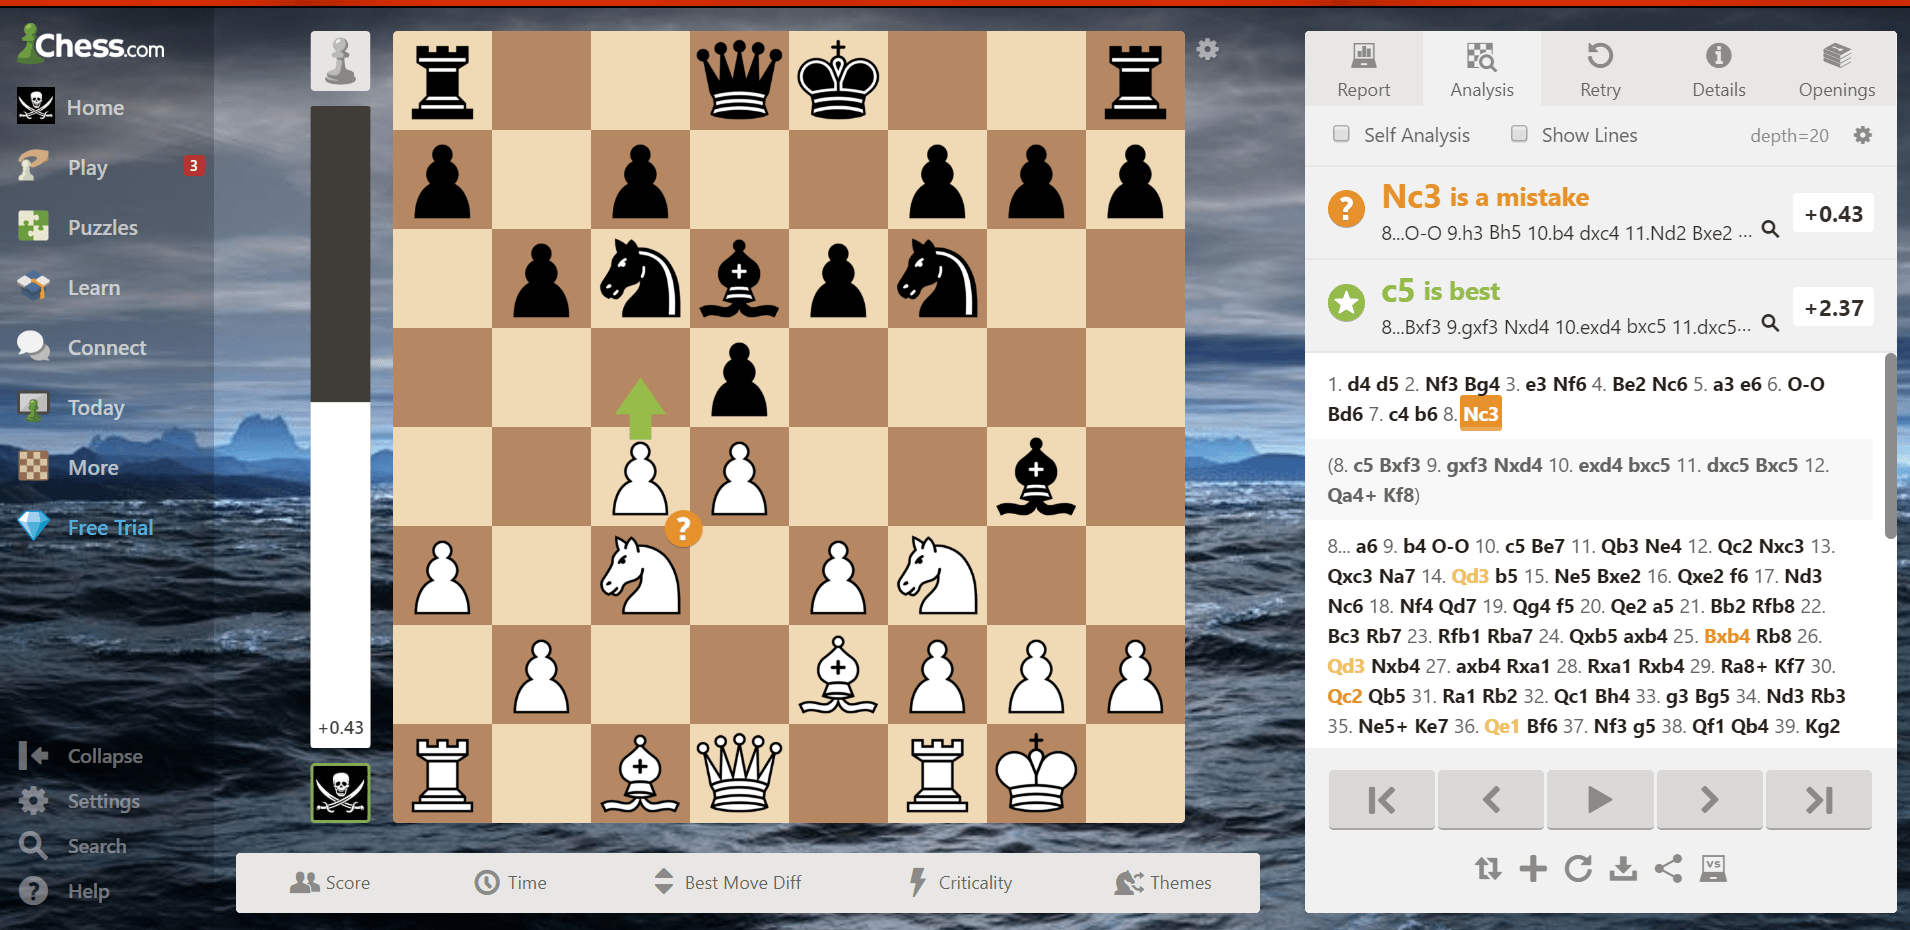1910x930 pixels.
Task: Download the game using the download icon
Action: pos(1623,868)
